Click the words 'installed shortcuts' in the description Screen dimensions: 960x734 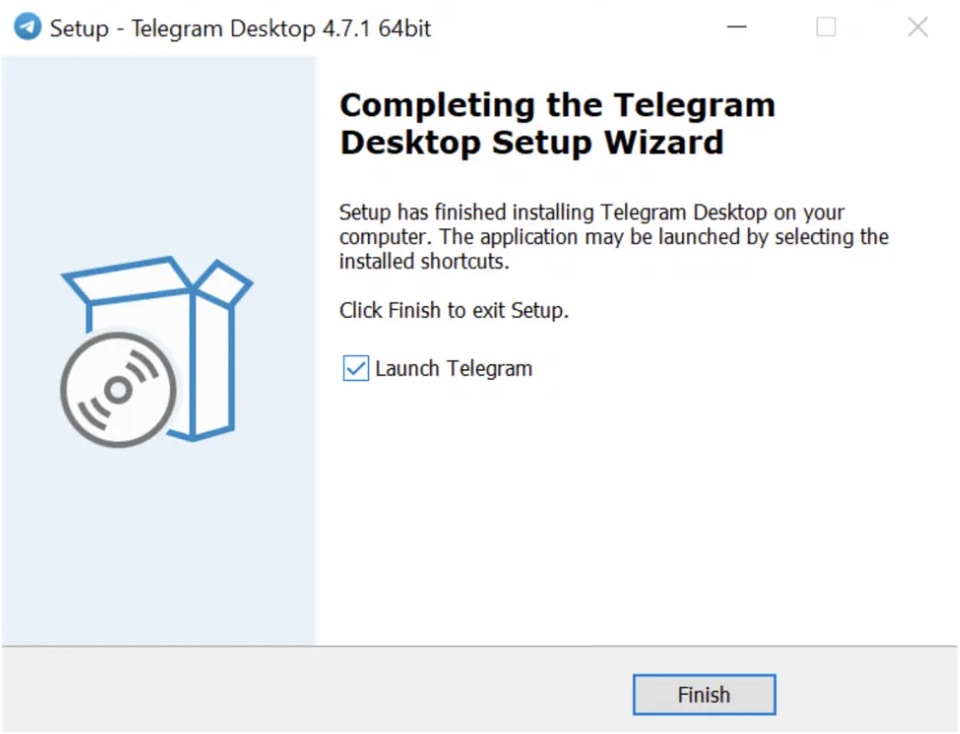422,262
